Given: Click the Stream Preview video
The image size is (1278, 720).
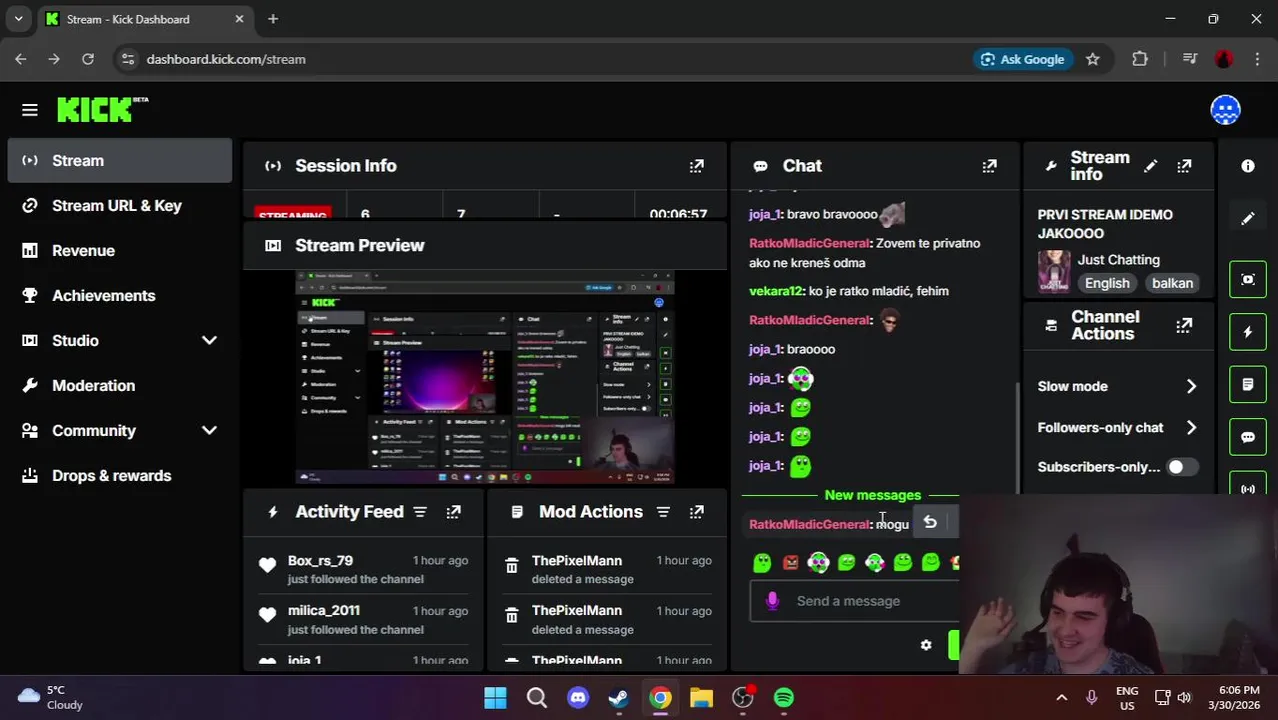Looking at the screenshot, I should 484,377.
